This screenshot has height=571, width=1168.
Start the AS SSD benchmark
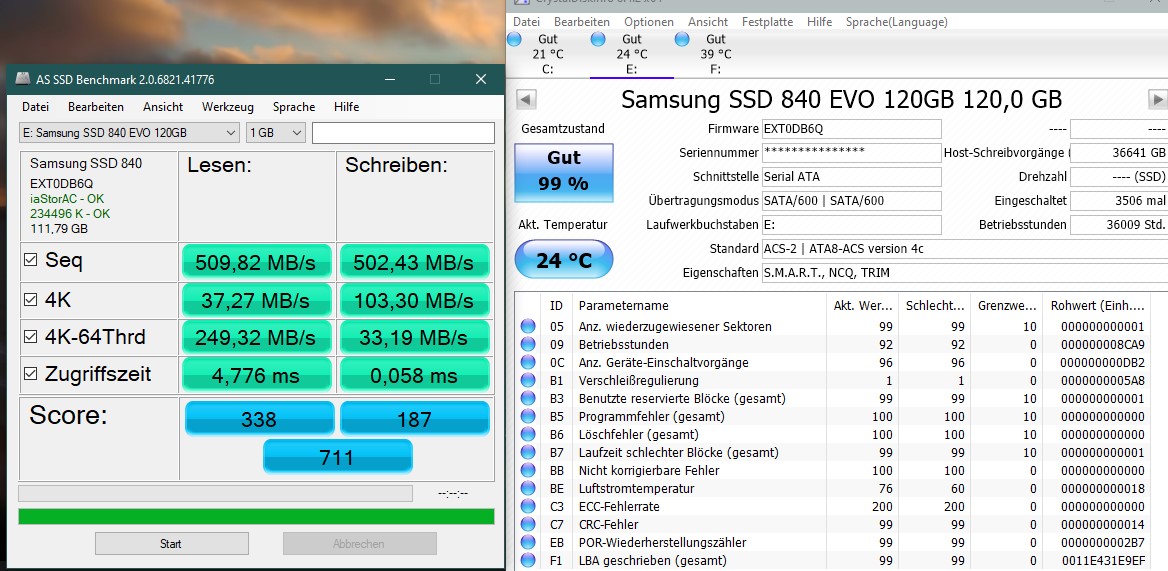tap(171, 543)
